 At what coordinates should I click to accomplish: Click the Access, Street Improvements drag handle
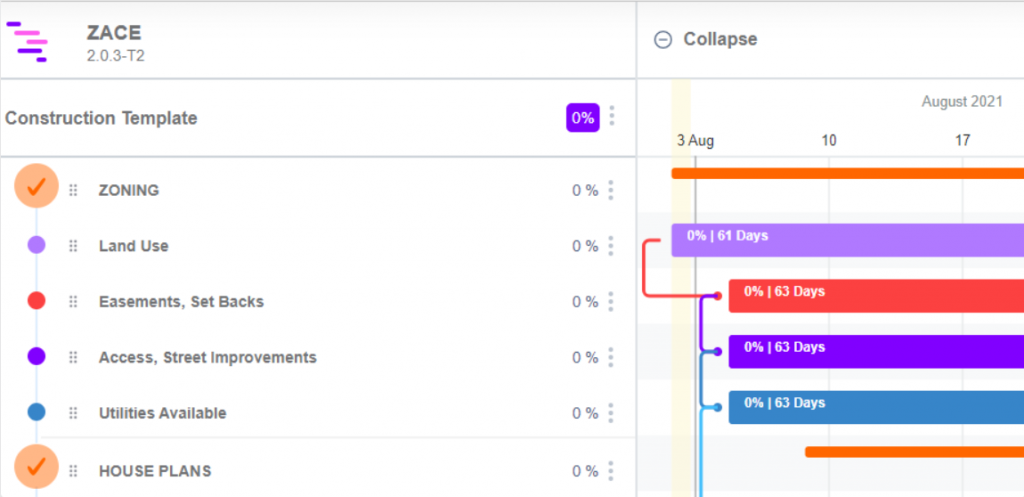73,357
